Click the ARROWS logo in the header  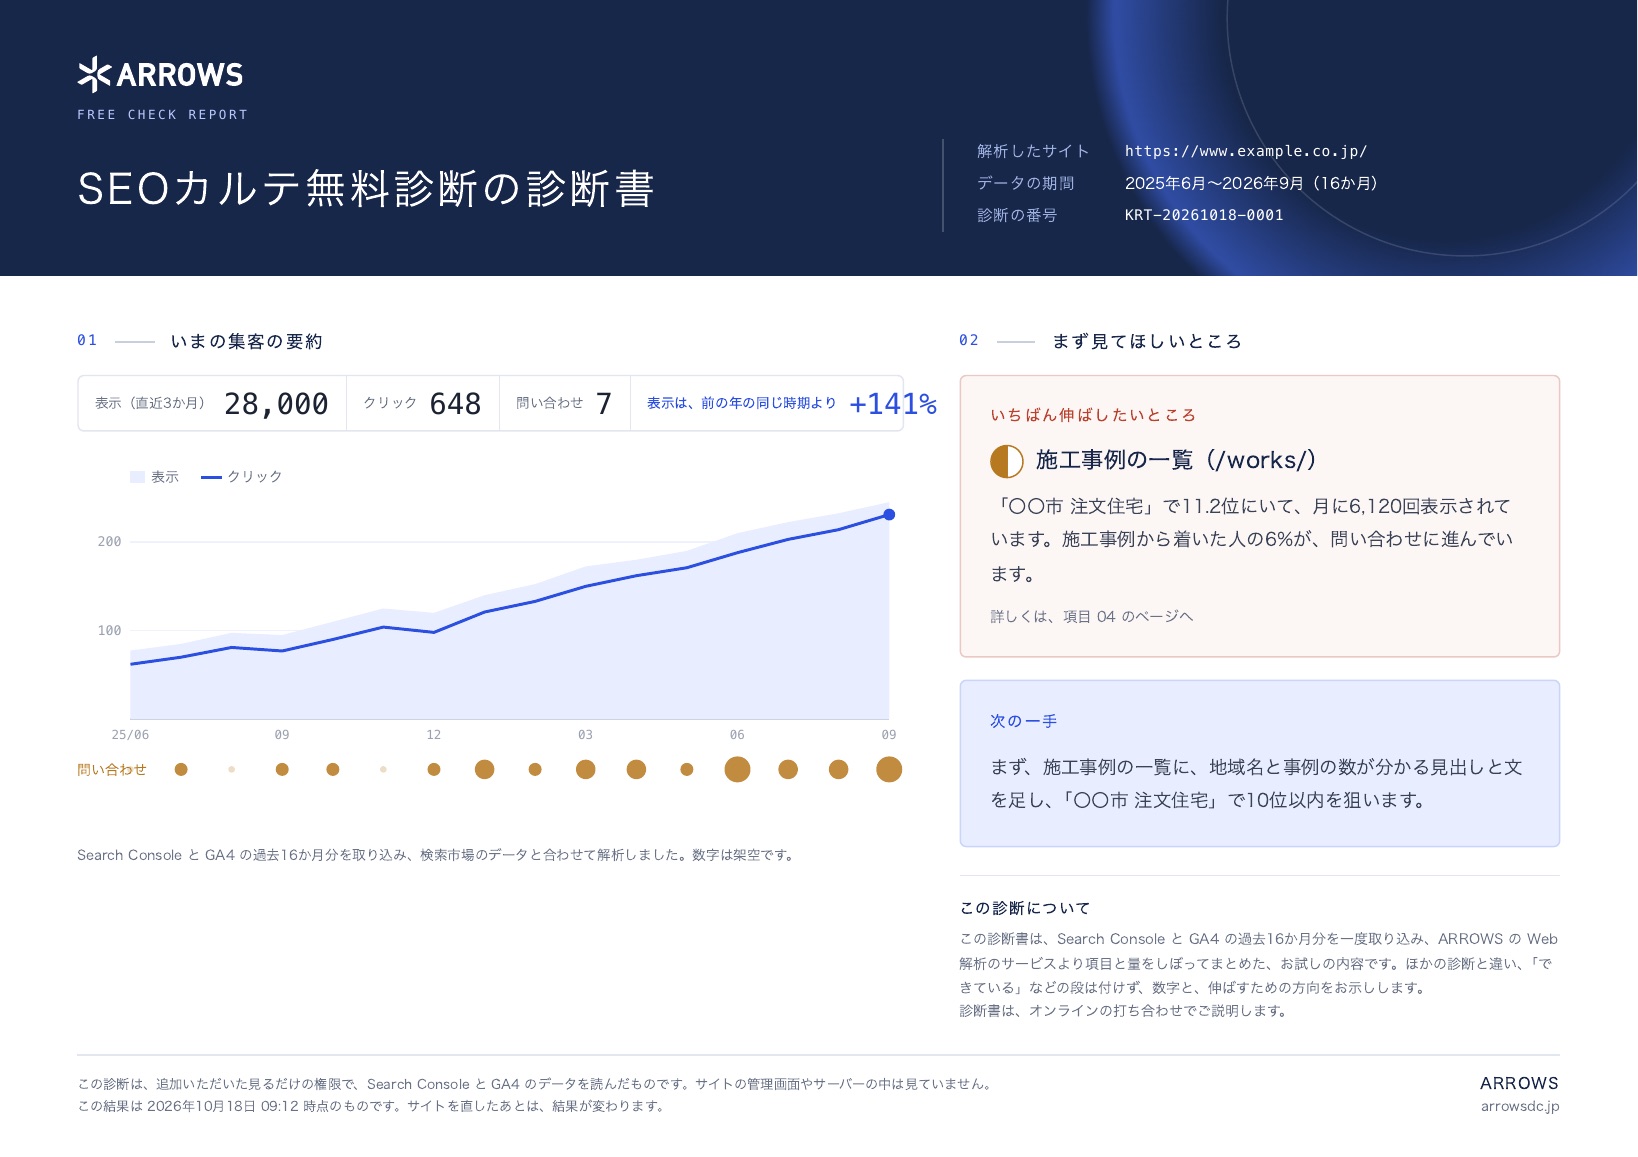[x=160, y=74]
